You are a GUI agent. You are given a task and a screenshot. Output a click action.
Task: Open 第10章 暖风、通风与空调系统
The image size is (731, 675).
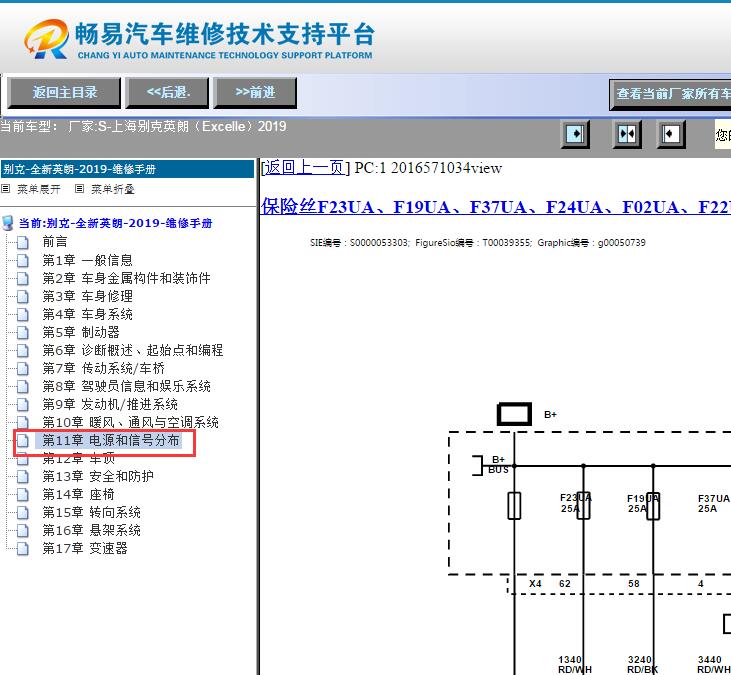click(x=131, y=422)
